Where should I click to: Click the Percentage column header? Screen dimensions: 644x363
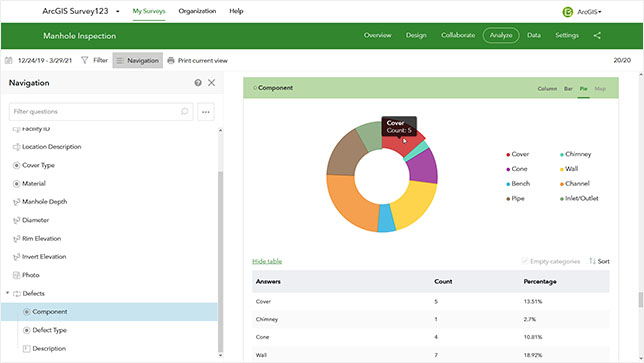click(x=540, y=282)
